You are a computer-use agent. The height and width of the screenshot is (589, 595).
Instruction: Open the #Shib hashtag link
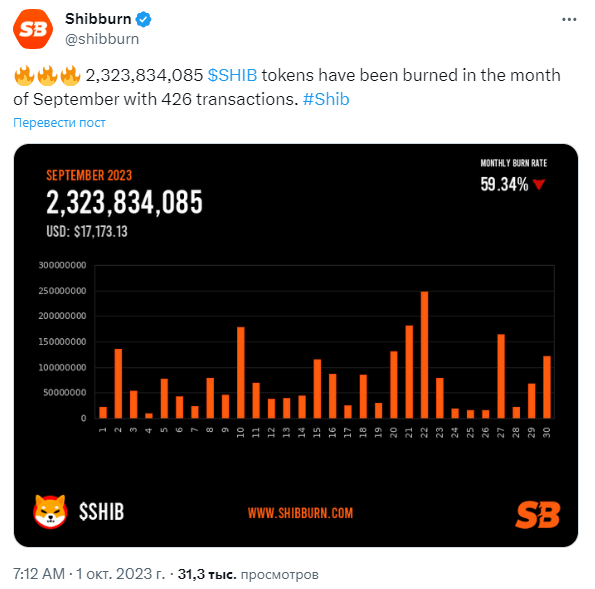coord(326,99)
